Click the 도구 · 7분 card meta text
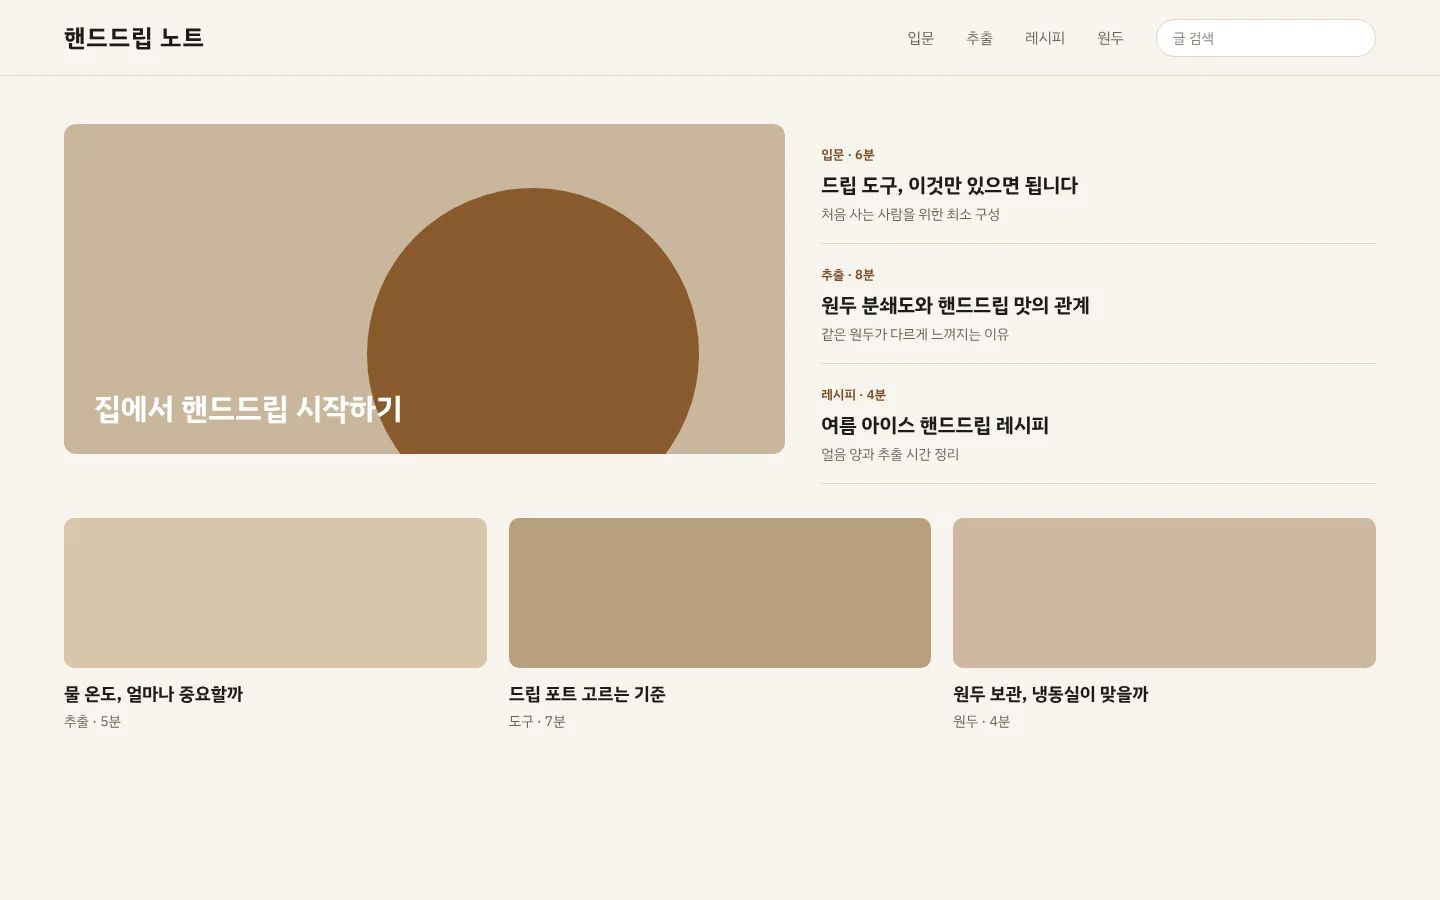The height and width of the screenshot is (900, 1440). (537, 721)
